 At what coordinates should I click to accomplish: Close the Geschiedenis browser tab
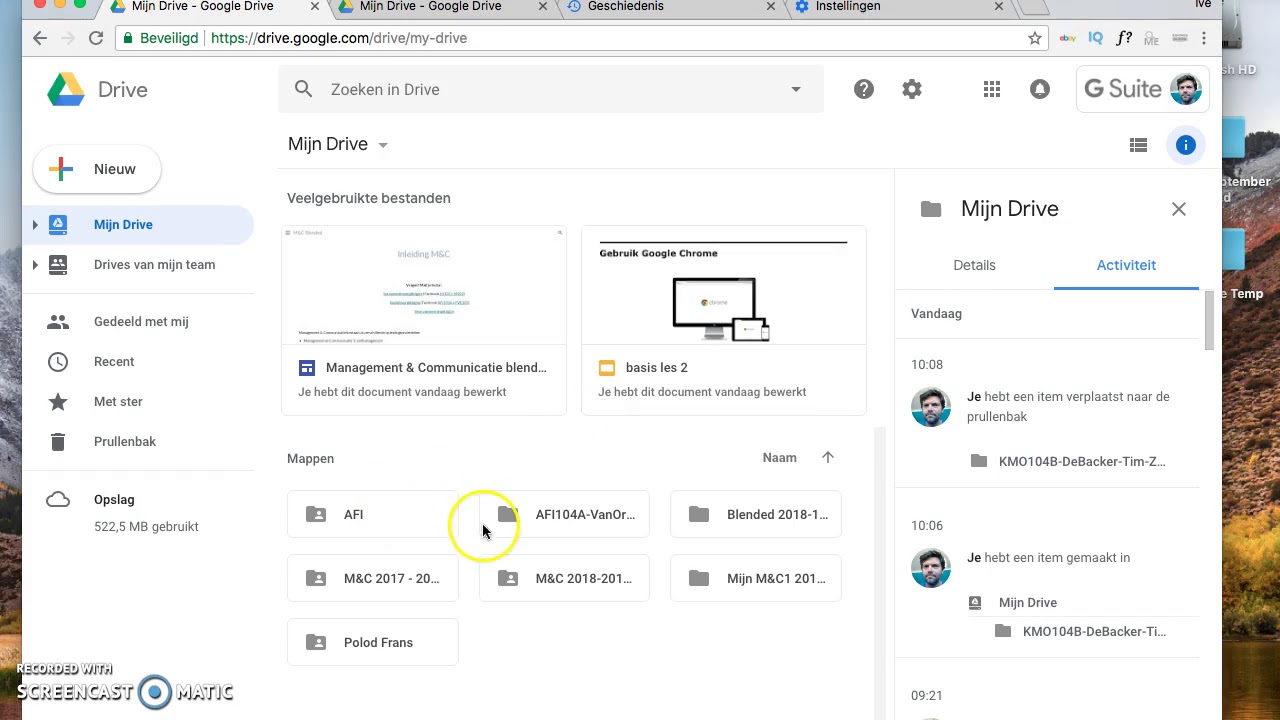coord(771,6)
